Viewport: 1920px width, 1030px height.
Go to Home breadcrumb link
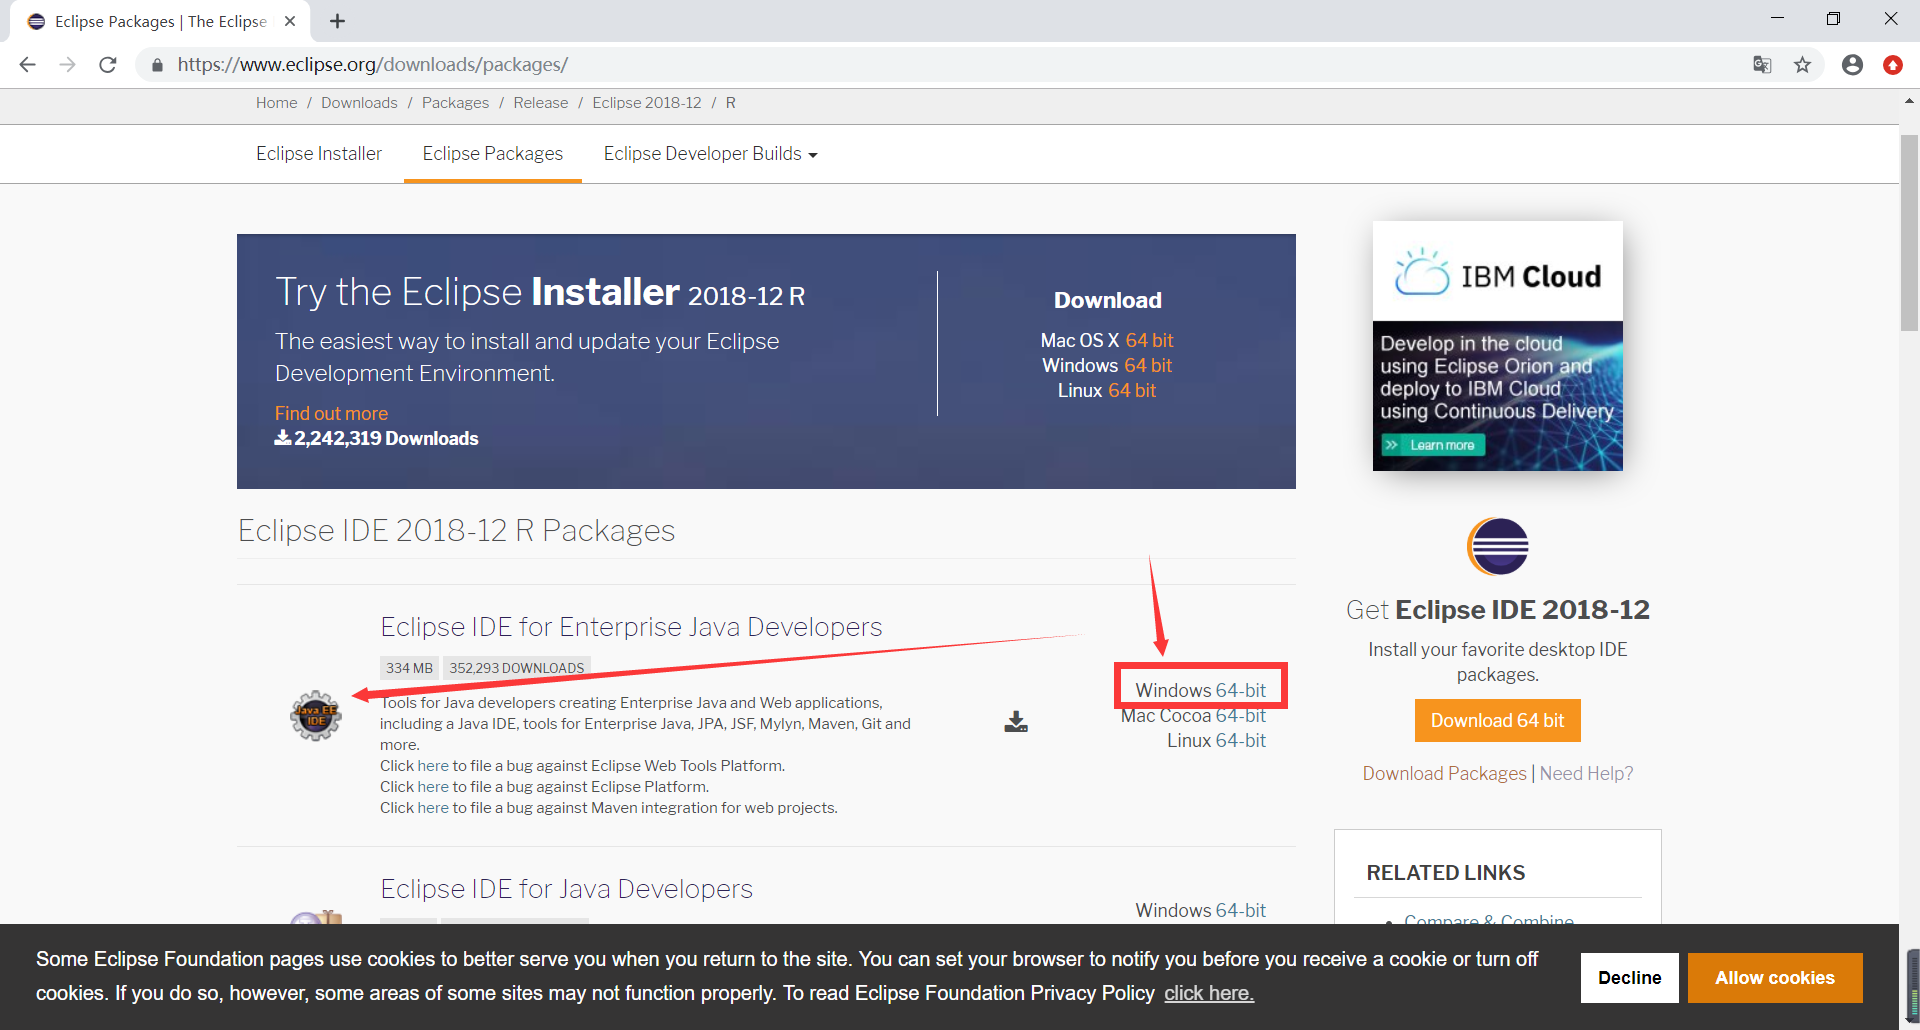pyautogui.click(x=276, y=103)
